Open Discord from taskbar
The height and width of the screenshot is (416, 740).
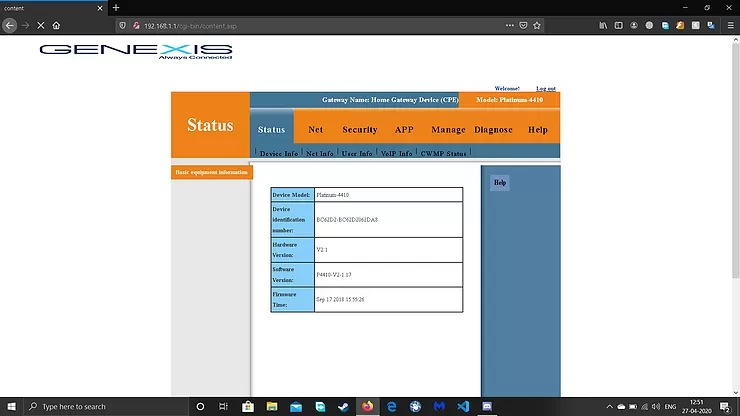click(x=487, y=407)
